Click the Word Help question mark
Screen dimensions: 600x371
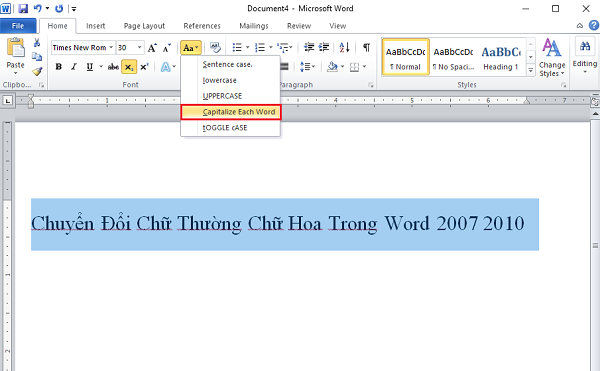593,26
